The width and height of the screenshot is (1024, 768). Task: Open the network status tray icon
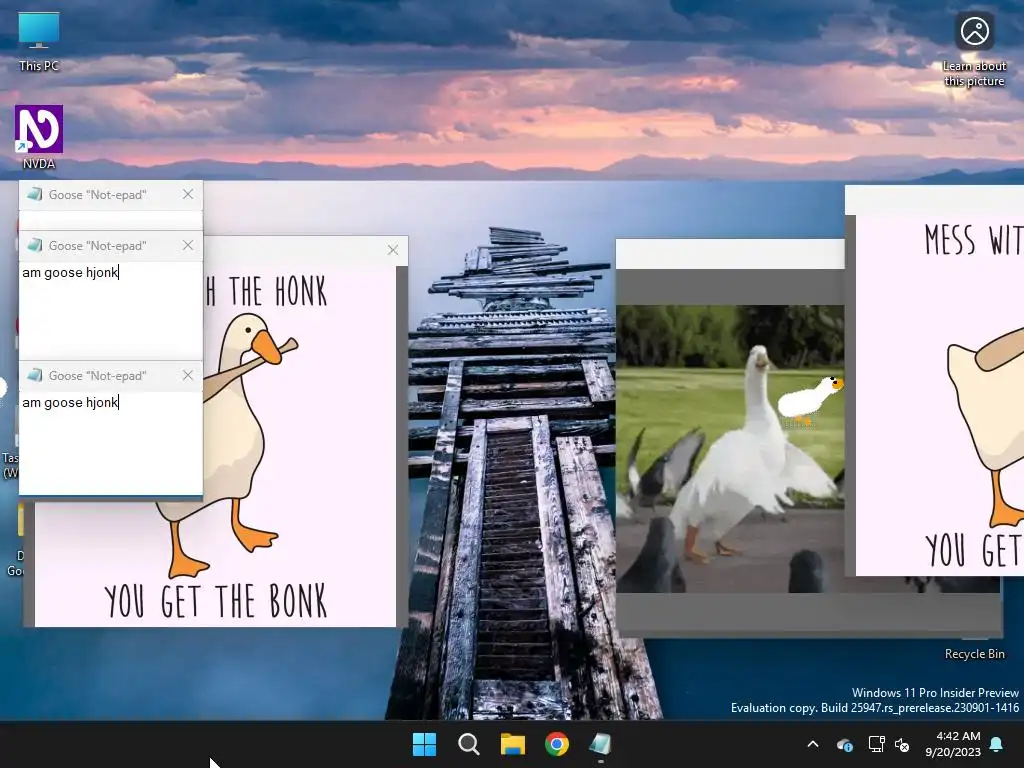[x=876, y=744]
